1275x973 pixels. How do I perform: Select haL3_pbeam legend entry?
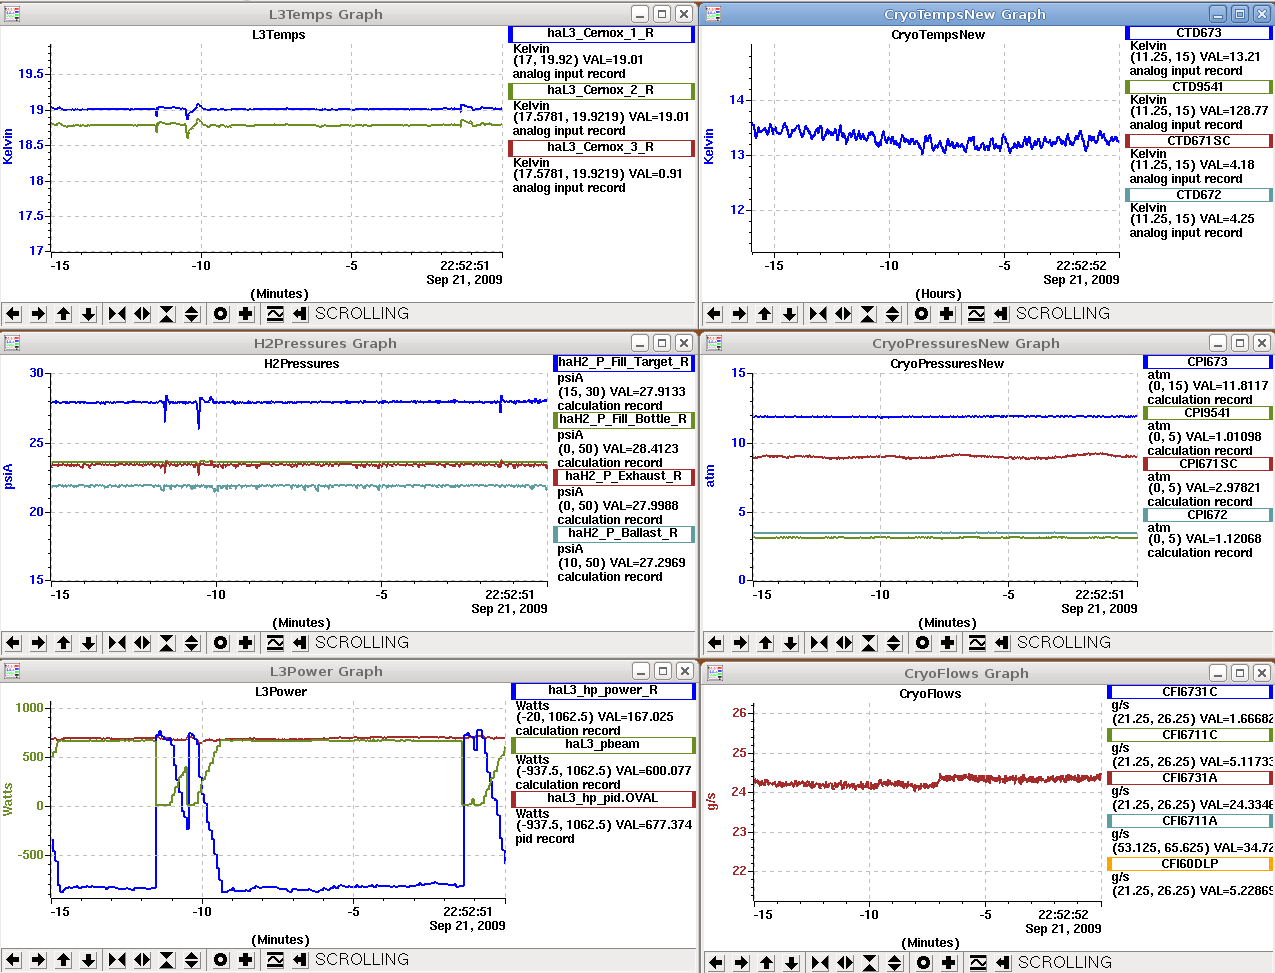pyautogui.click(x=603, y=744)
